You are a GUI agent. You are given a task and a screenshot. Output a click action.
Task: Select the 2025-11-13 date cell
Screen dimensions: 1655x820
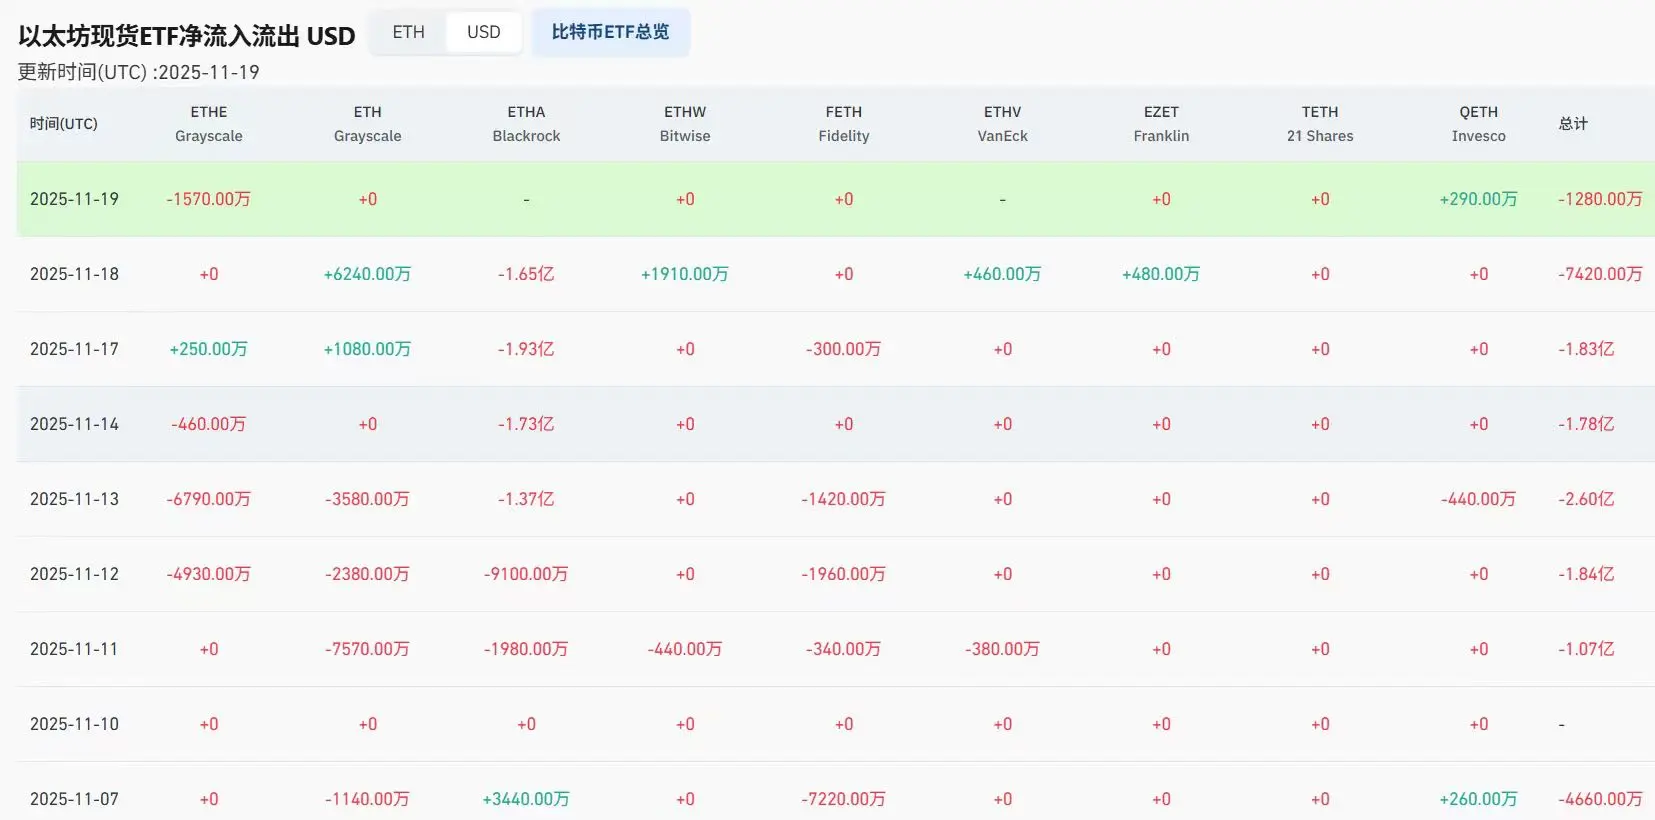tap(74, 499)
